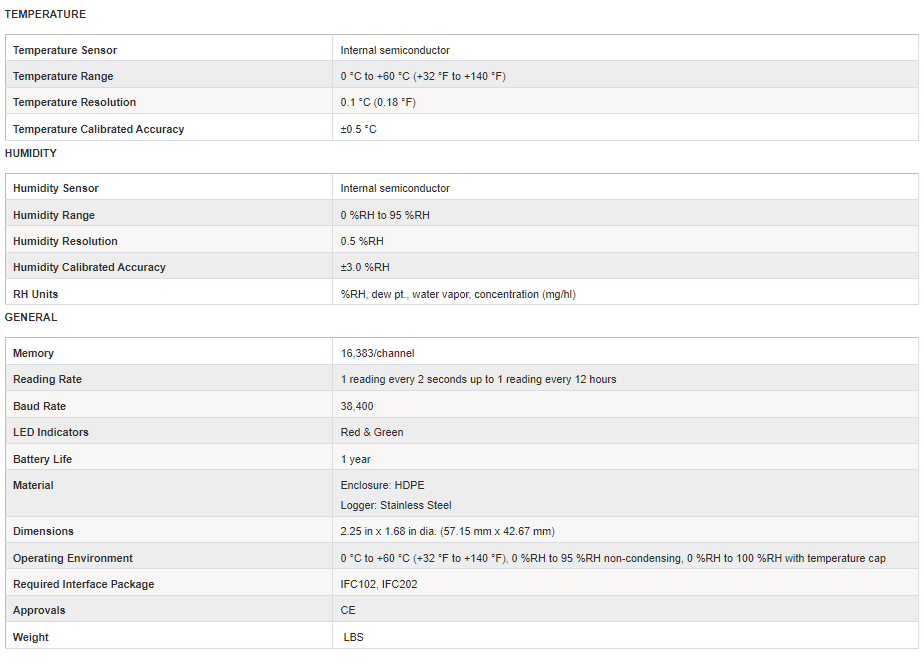Select the Humidity Range label
924x668 pixels.
54,215
